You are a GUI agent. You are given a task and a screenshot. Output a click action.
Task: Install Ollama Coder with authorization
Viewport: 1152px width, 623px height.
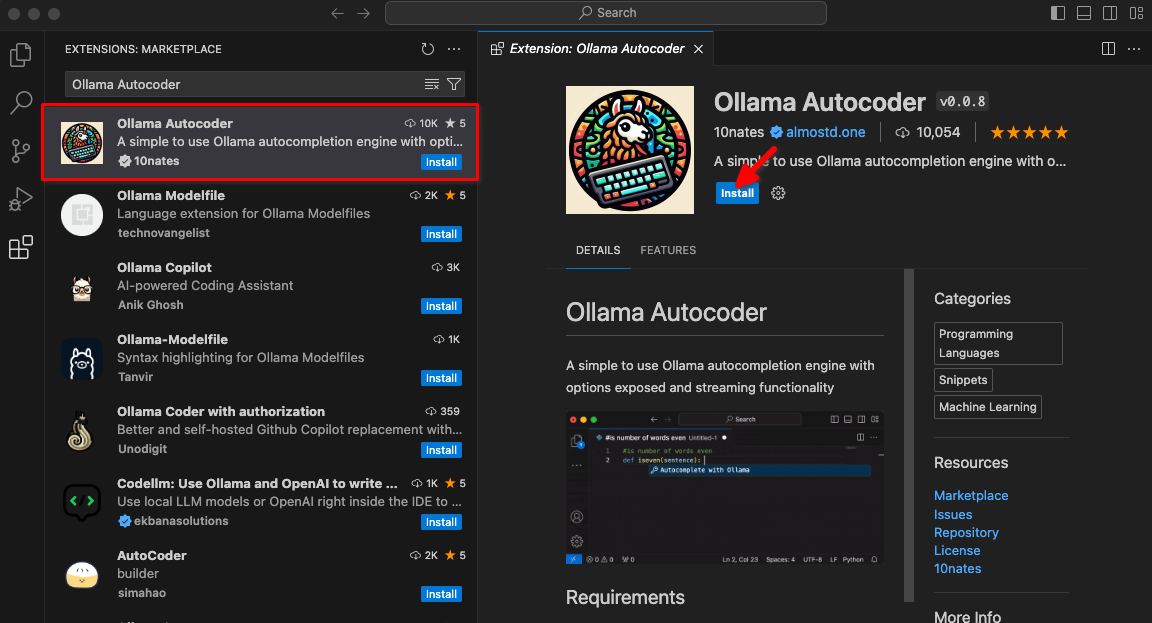tap(442, 450)
